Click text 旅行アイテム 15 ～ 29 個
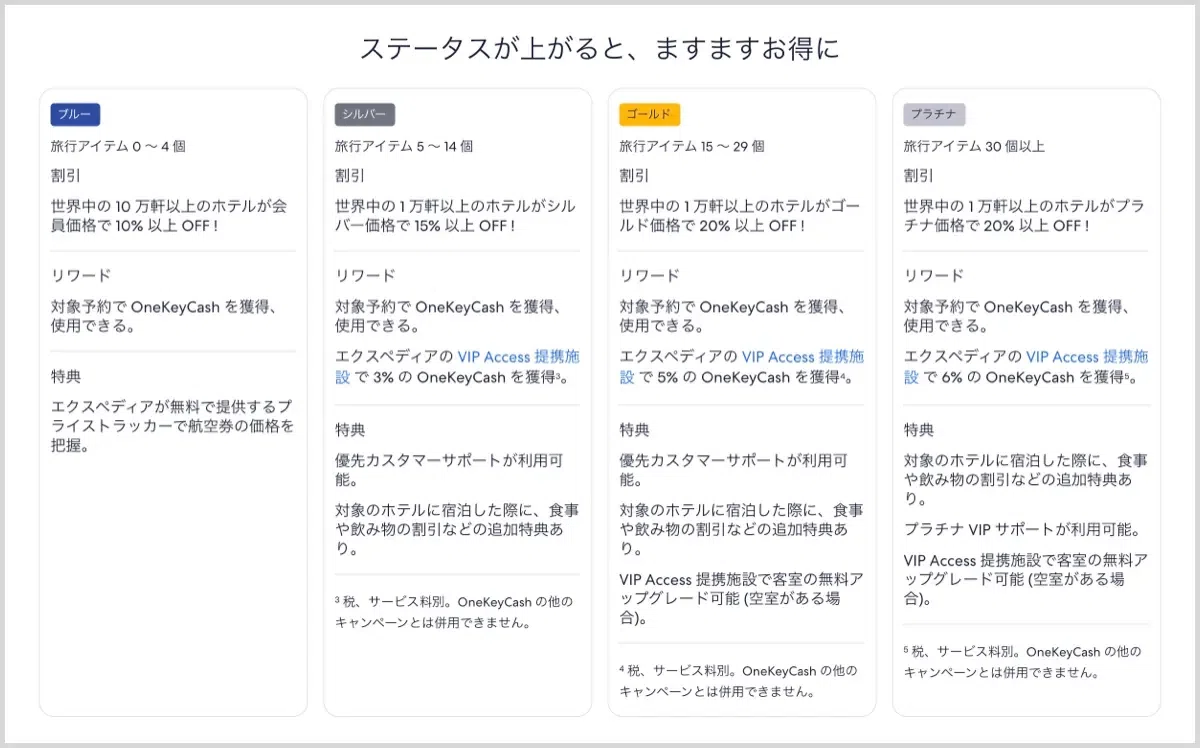This screenshot has height=748, width=1200. (x=692, y=146)
